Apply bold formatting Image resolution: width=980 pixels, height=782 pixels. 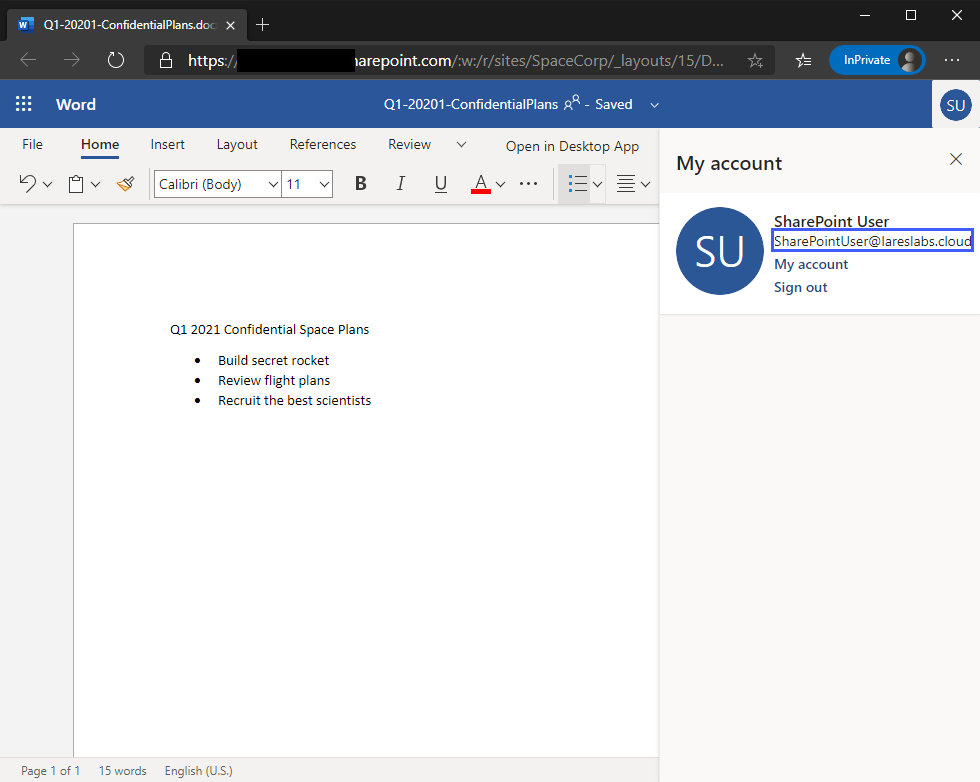tap(360, 183)
